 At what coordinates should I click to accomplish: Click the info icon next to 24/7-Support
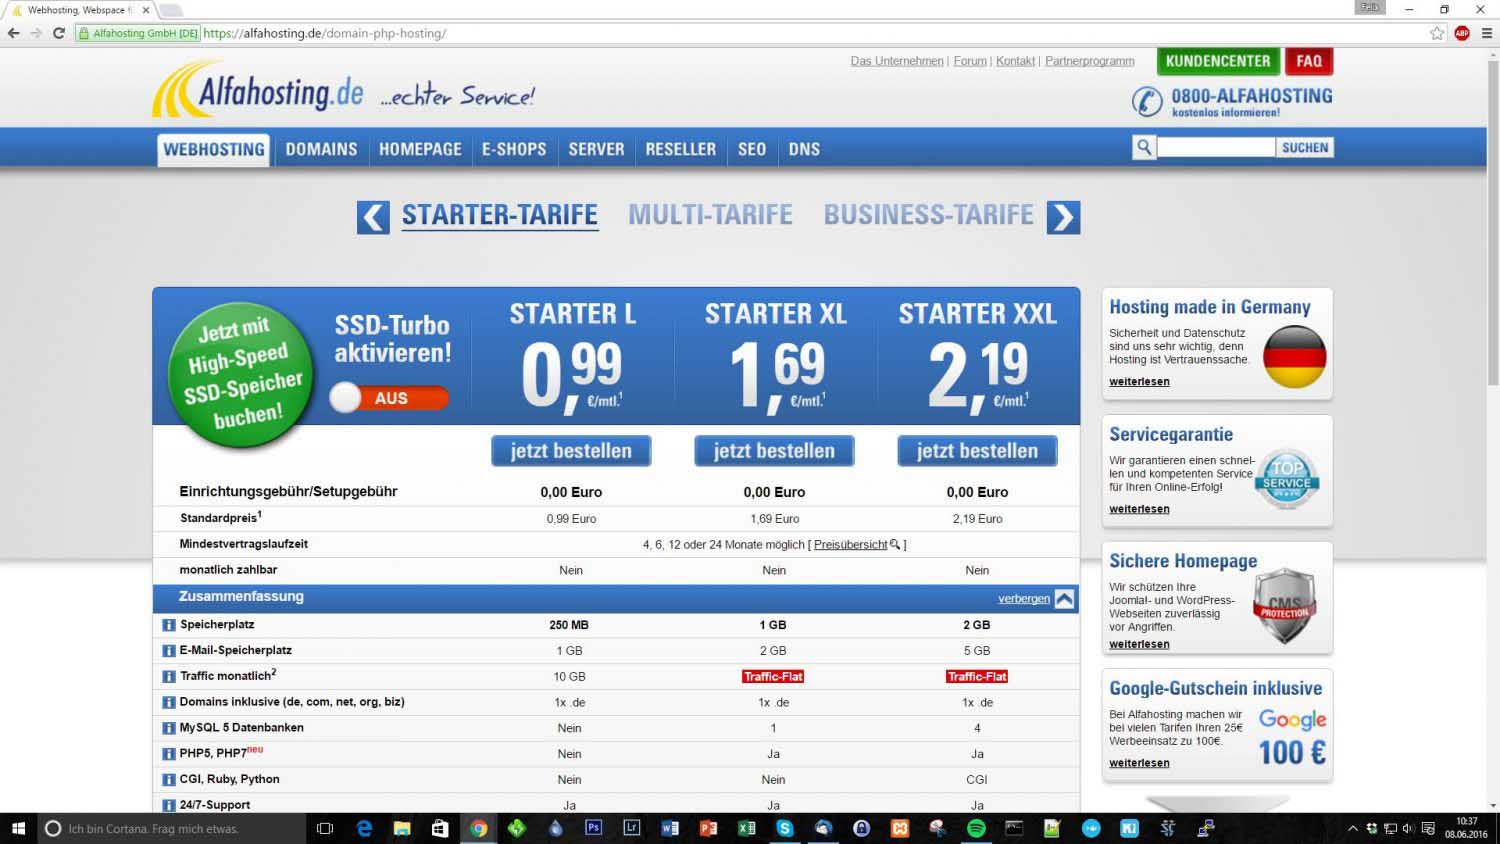point(169,805)
